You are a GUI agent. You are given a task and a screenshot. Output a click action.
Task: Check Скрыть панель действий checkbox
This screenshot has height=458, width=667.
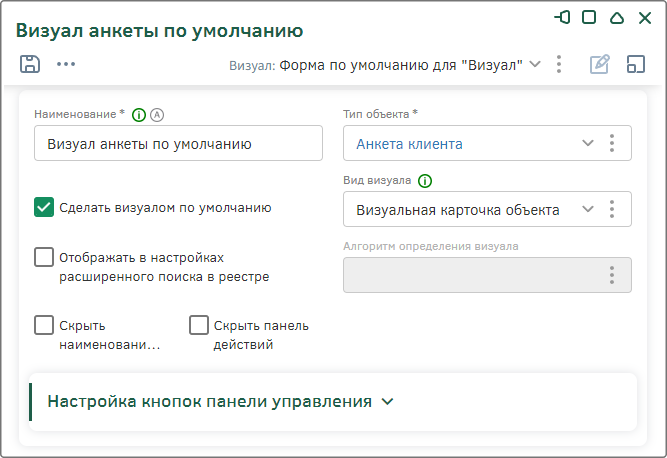click(x=199, y=325)
